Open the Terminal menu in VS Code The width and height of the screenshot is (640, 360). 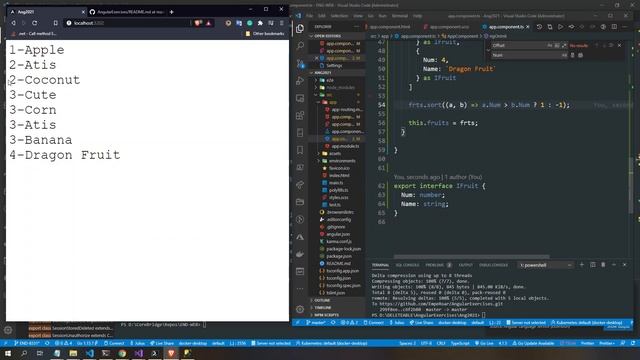point(400,16)
